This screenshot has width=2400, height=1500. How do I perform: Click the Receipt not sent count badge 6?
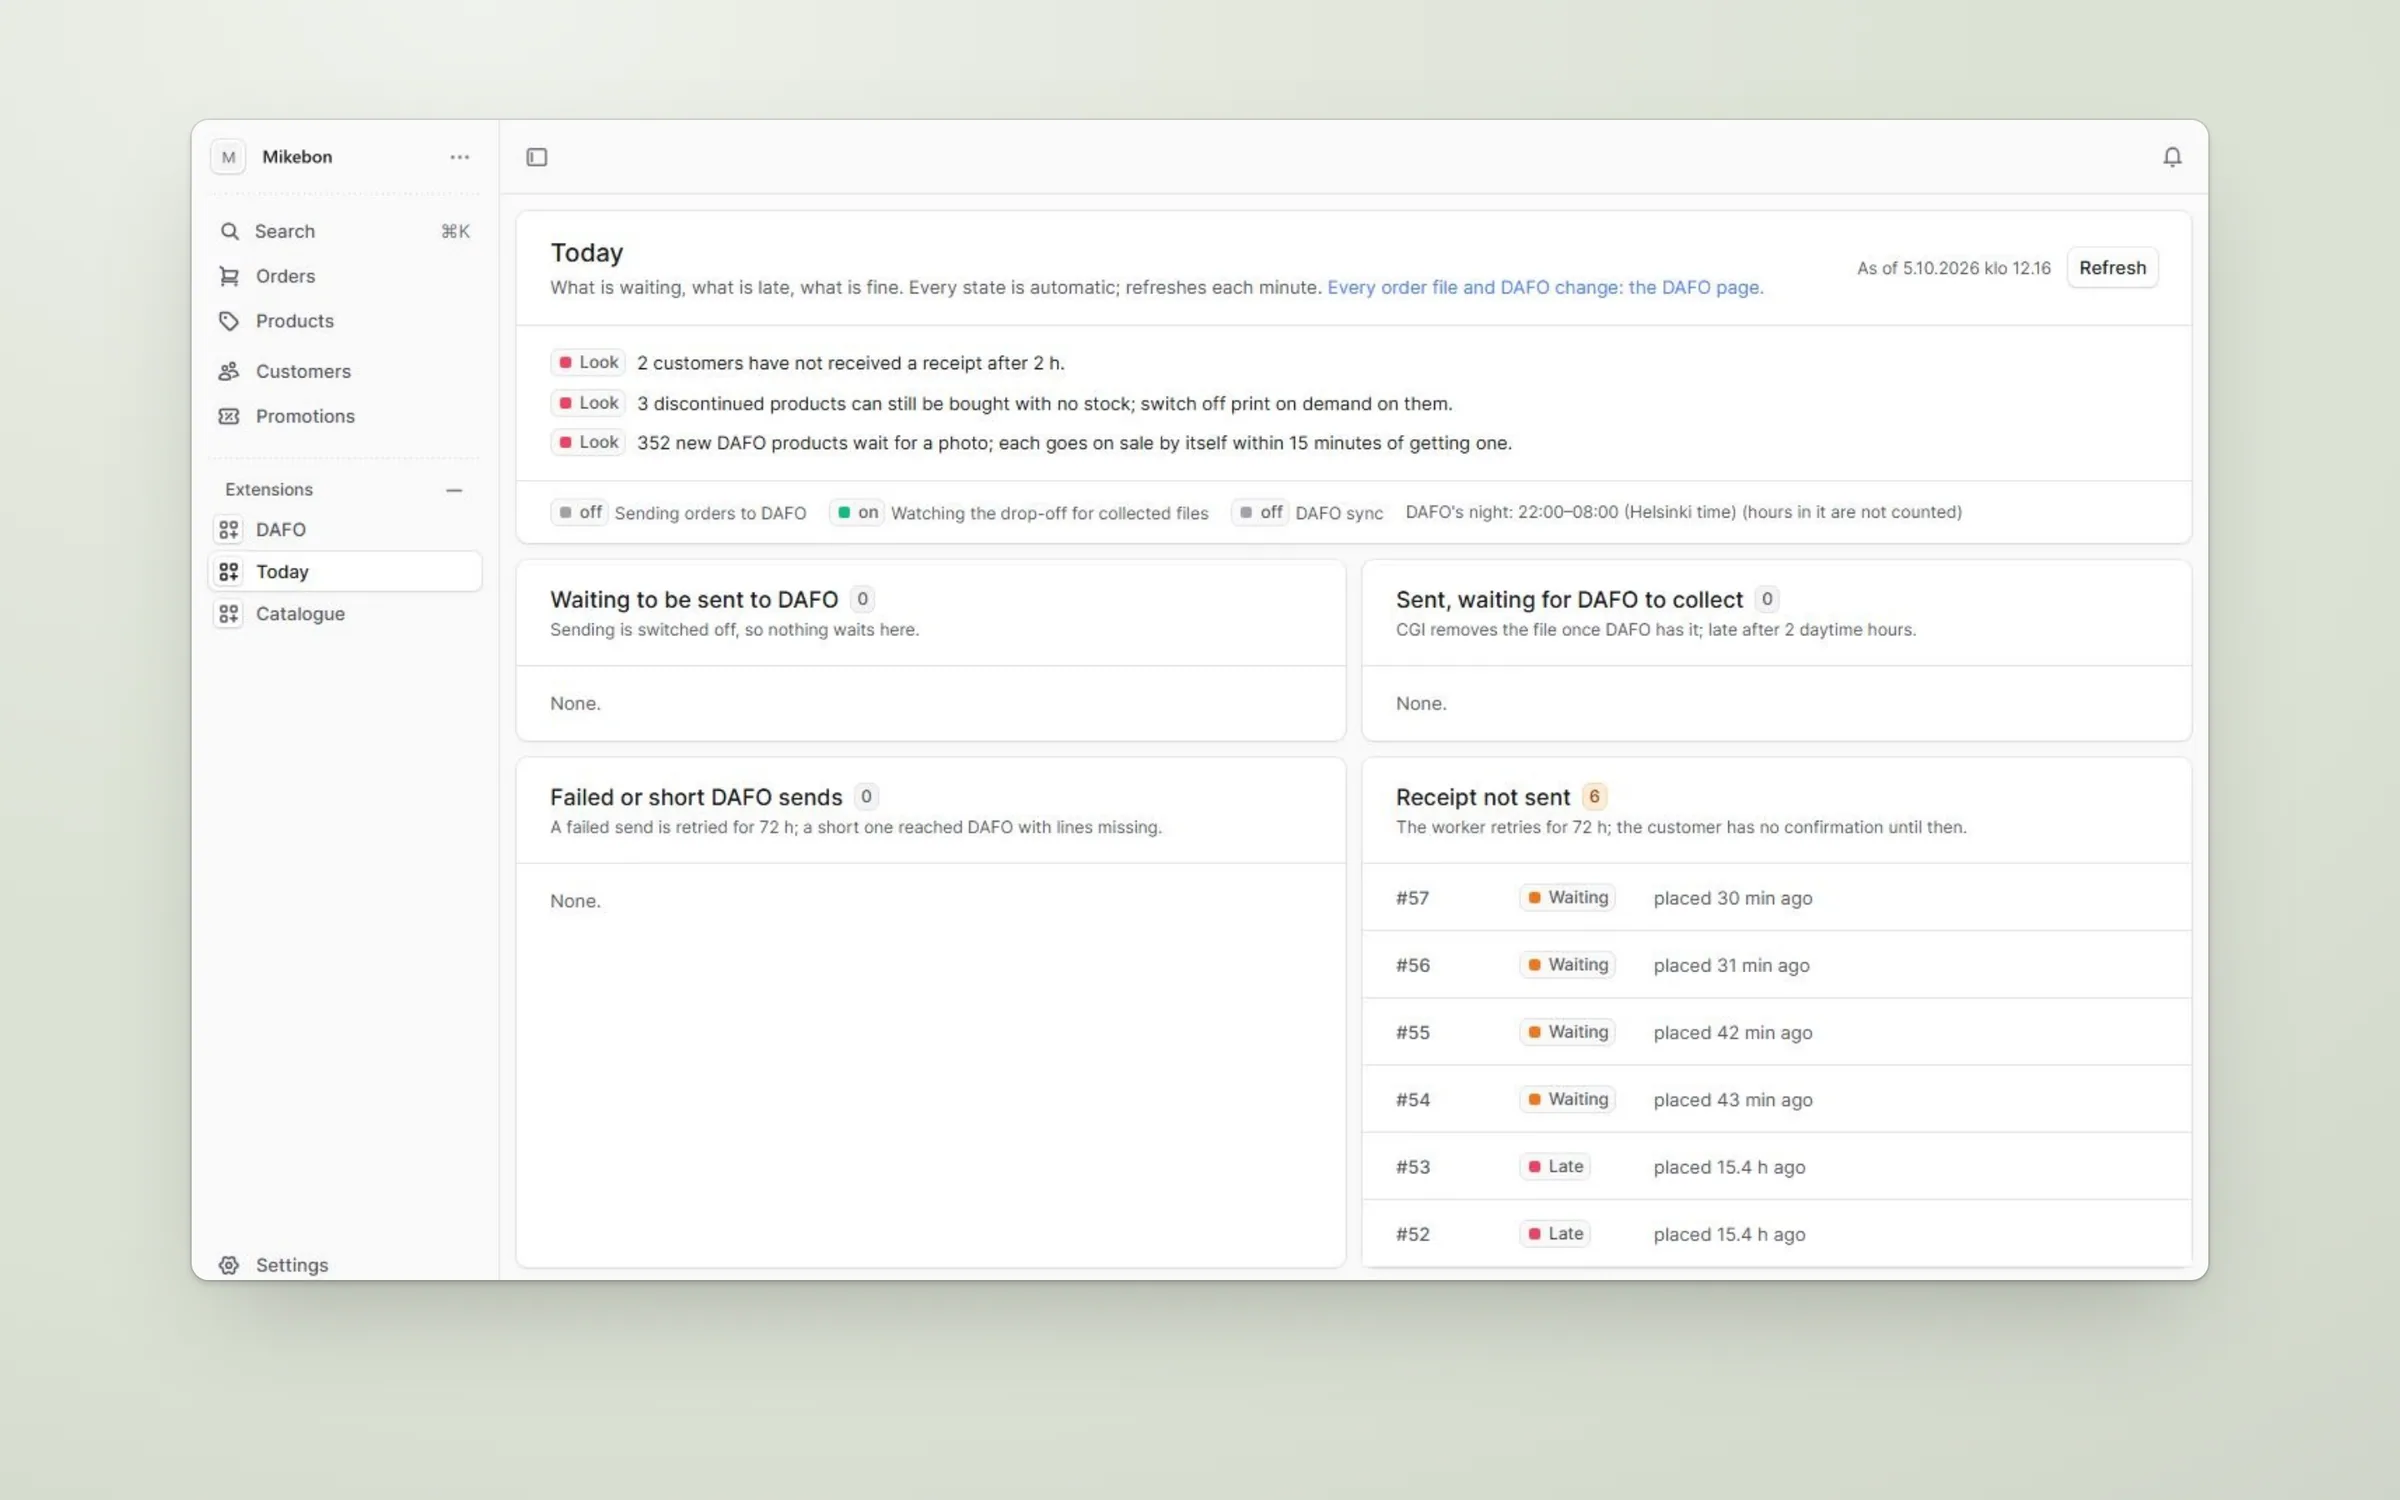click(x=1594, y=797)
